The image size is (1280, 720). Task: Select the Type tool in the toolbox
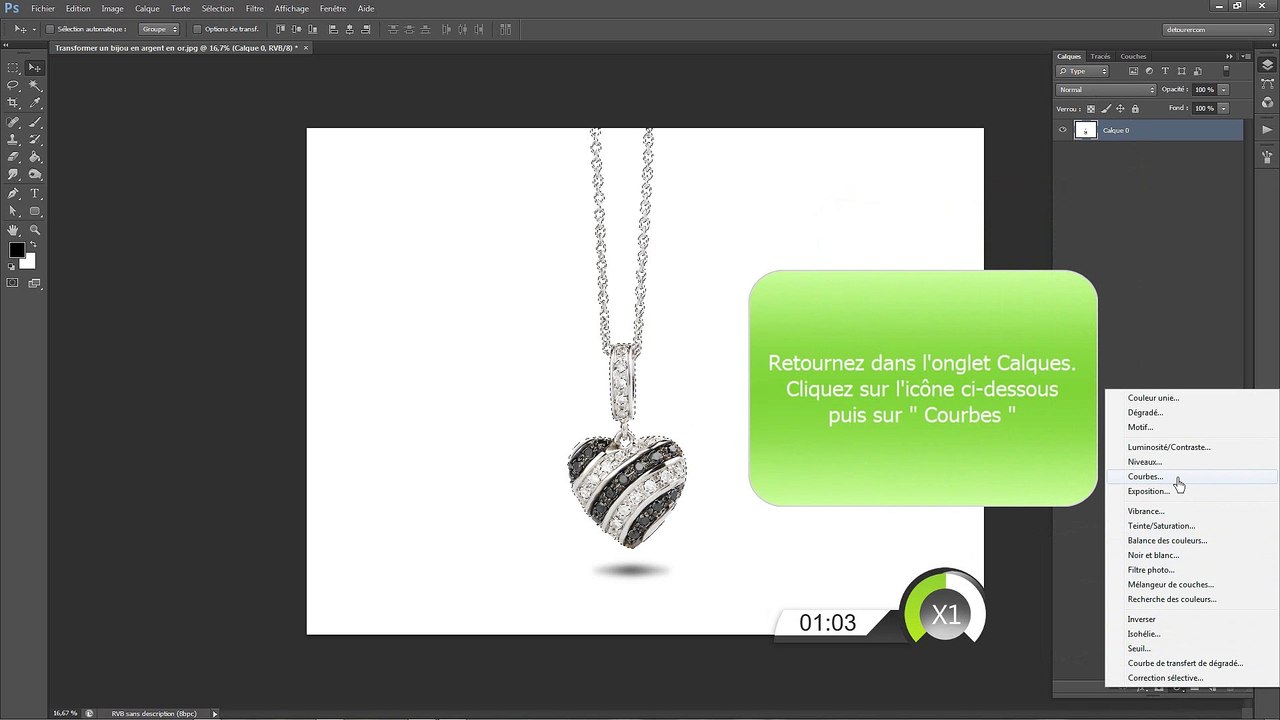35,193
